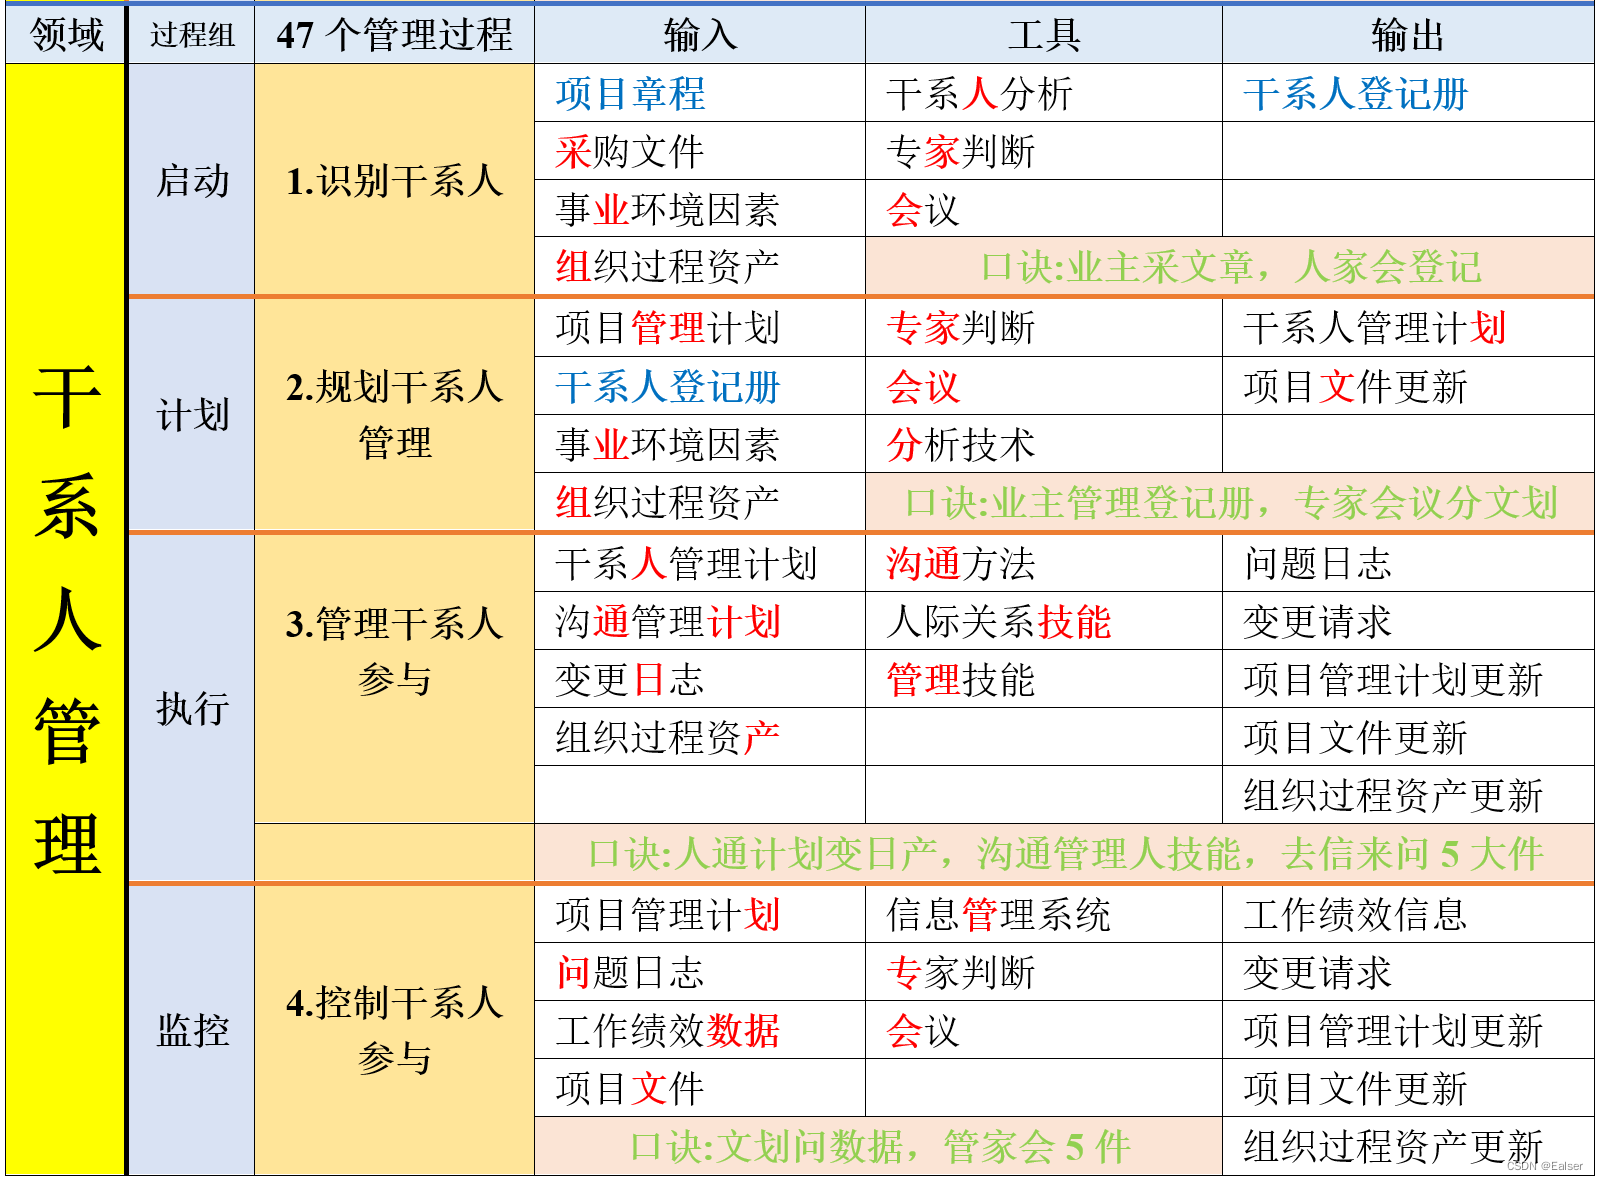1598x1180 pixels.
Task: Click the 输入 column header
Action: click(x=700, y=35)
